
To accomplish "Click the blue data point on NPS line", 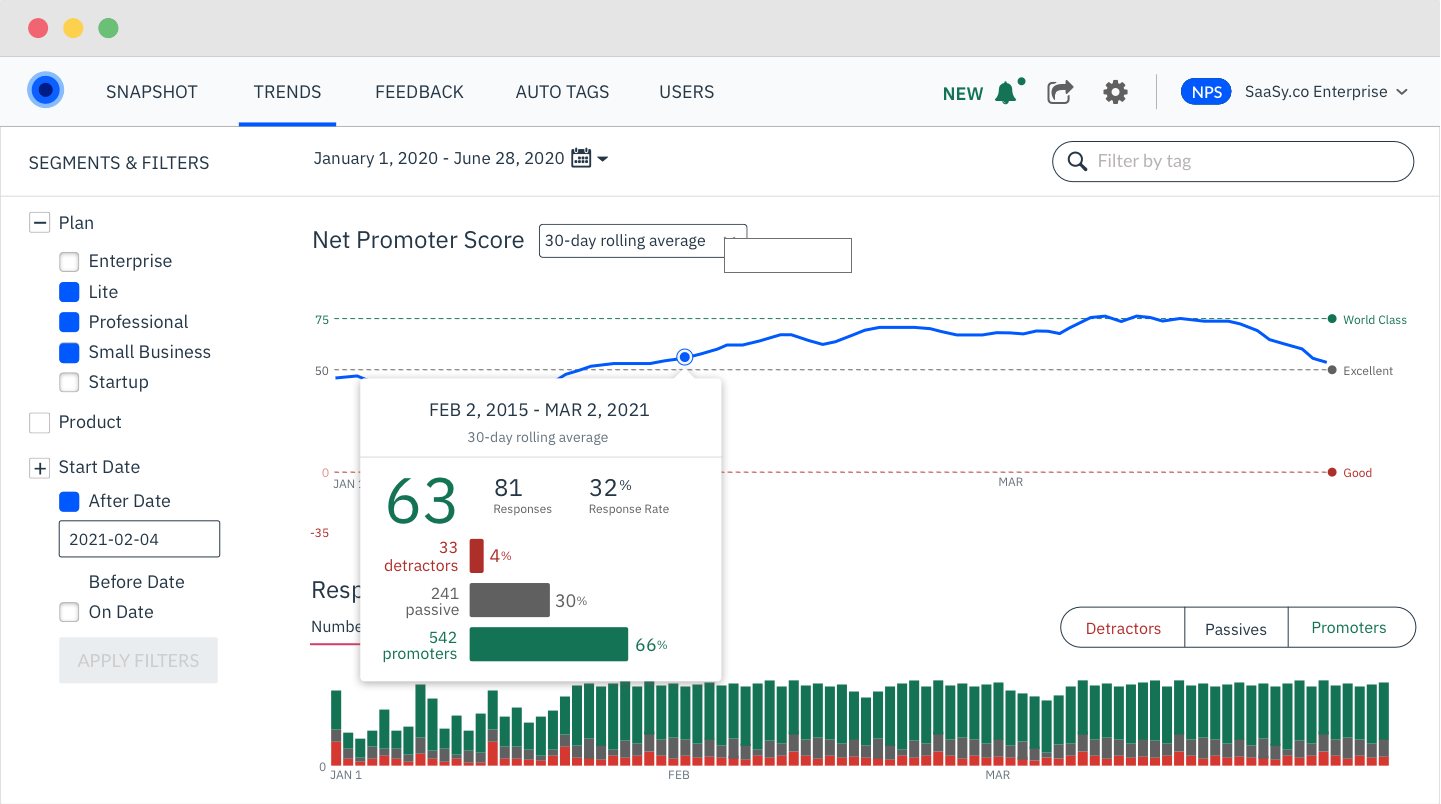I will click(685, 357).
